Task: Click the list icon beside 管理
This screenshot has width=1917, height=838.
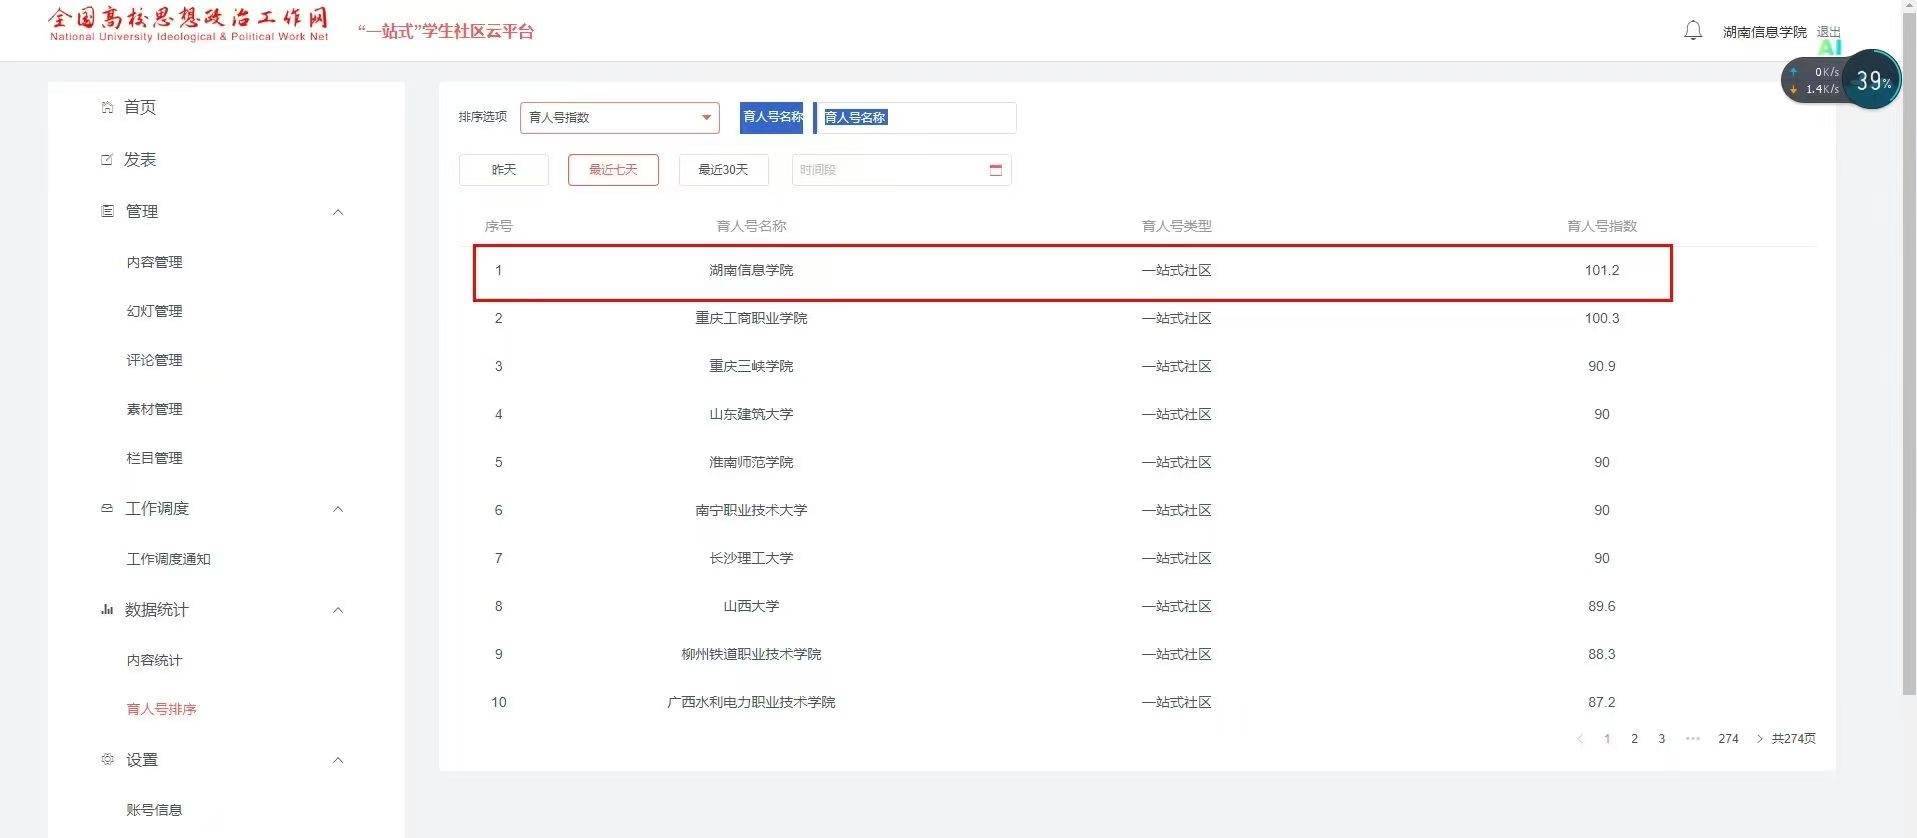Action: pyautogui.click(x=107, y=211)
